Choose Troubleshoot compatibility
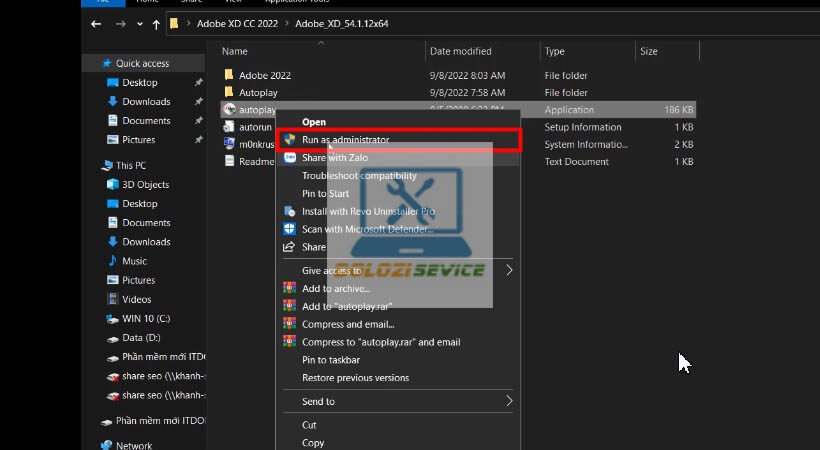Viewport: 820px width, 450px height. point(359,176)
